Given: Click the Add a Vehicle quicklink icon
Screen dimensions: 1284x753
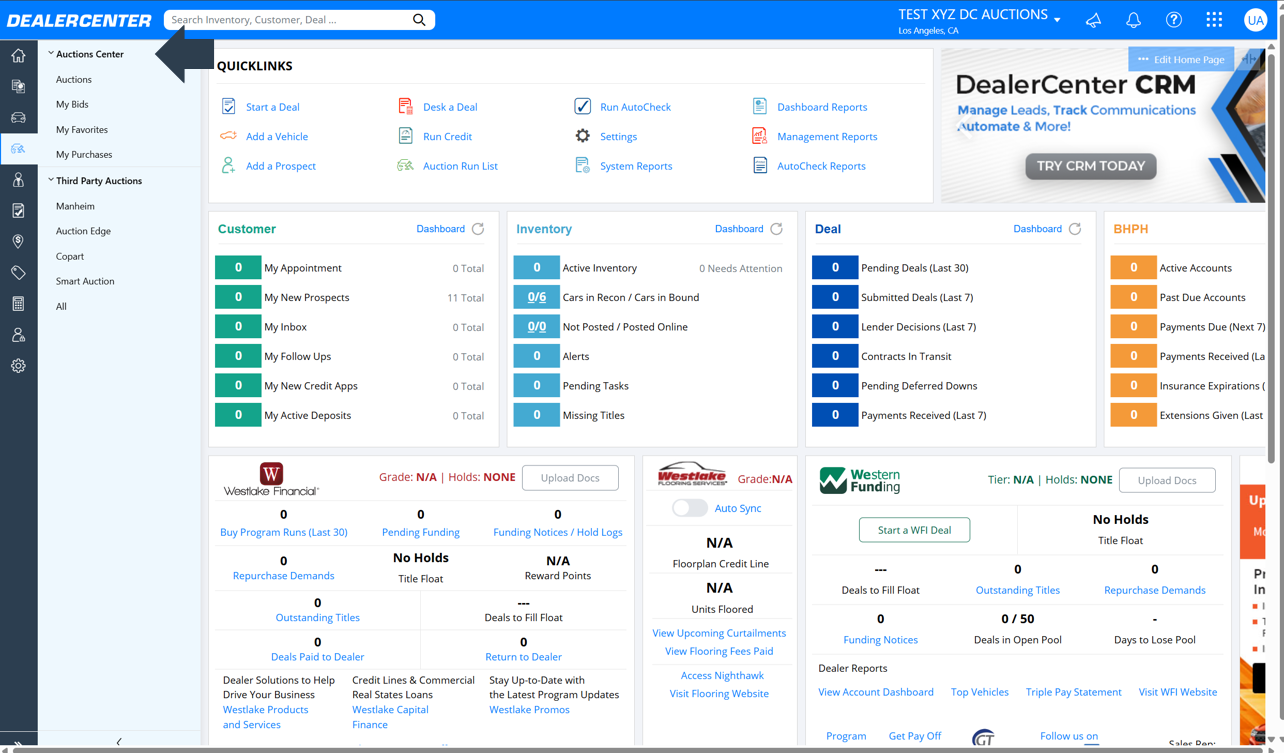Looking at the screenshot, I should click(x=228, y=136).
